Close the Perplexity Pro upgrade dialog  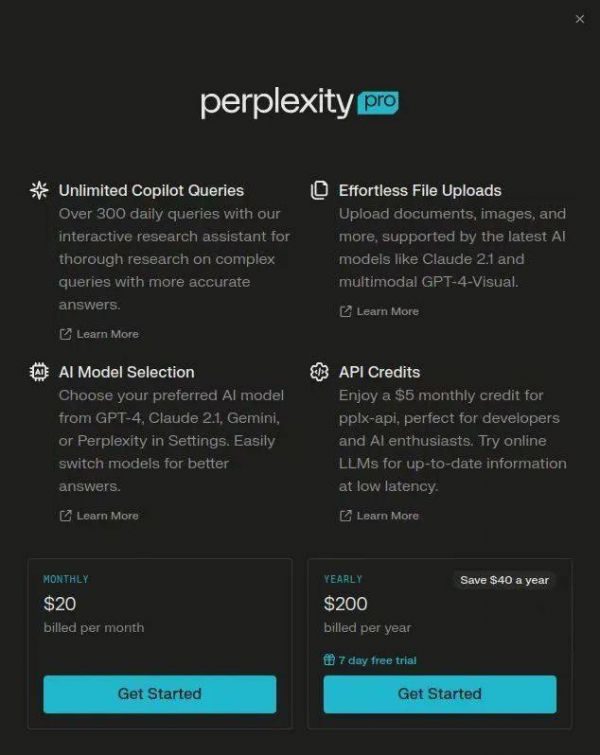coord(580,19)
